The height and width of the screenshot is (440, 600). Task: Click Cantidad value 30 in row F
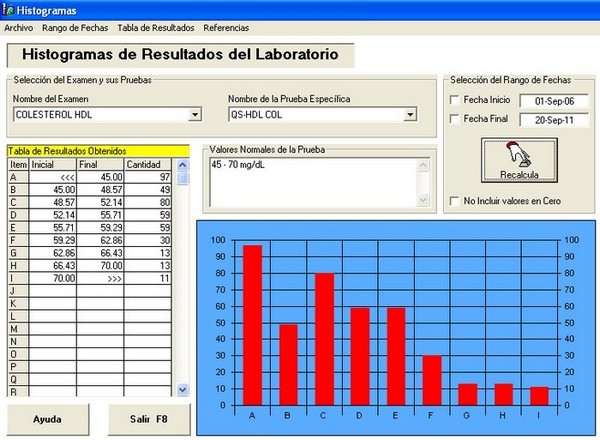(148, 240)
